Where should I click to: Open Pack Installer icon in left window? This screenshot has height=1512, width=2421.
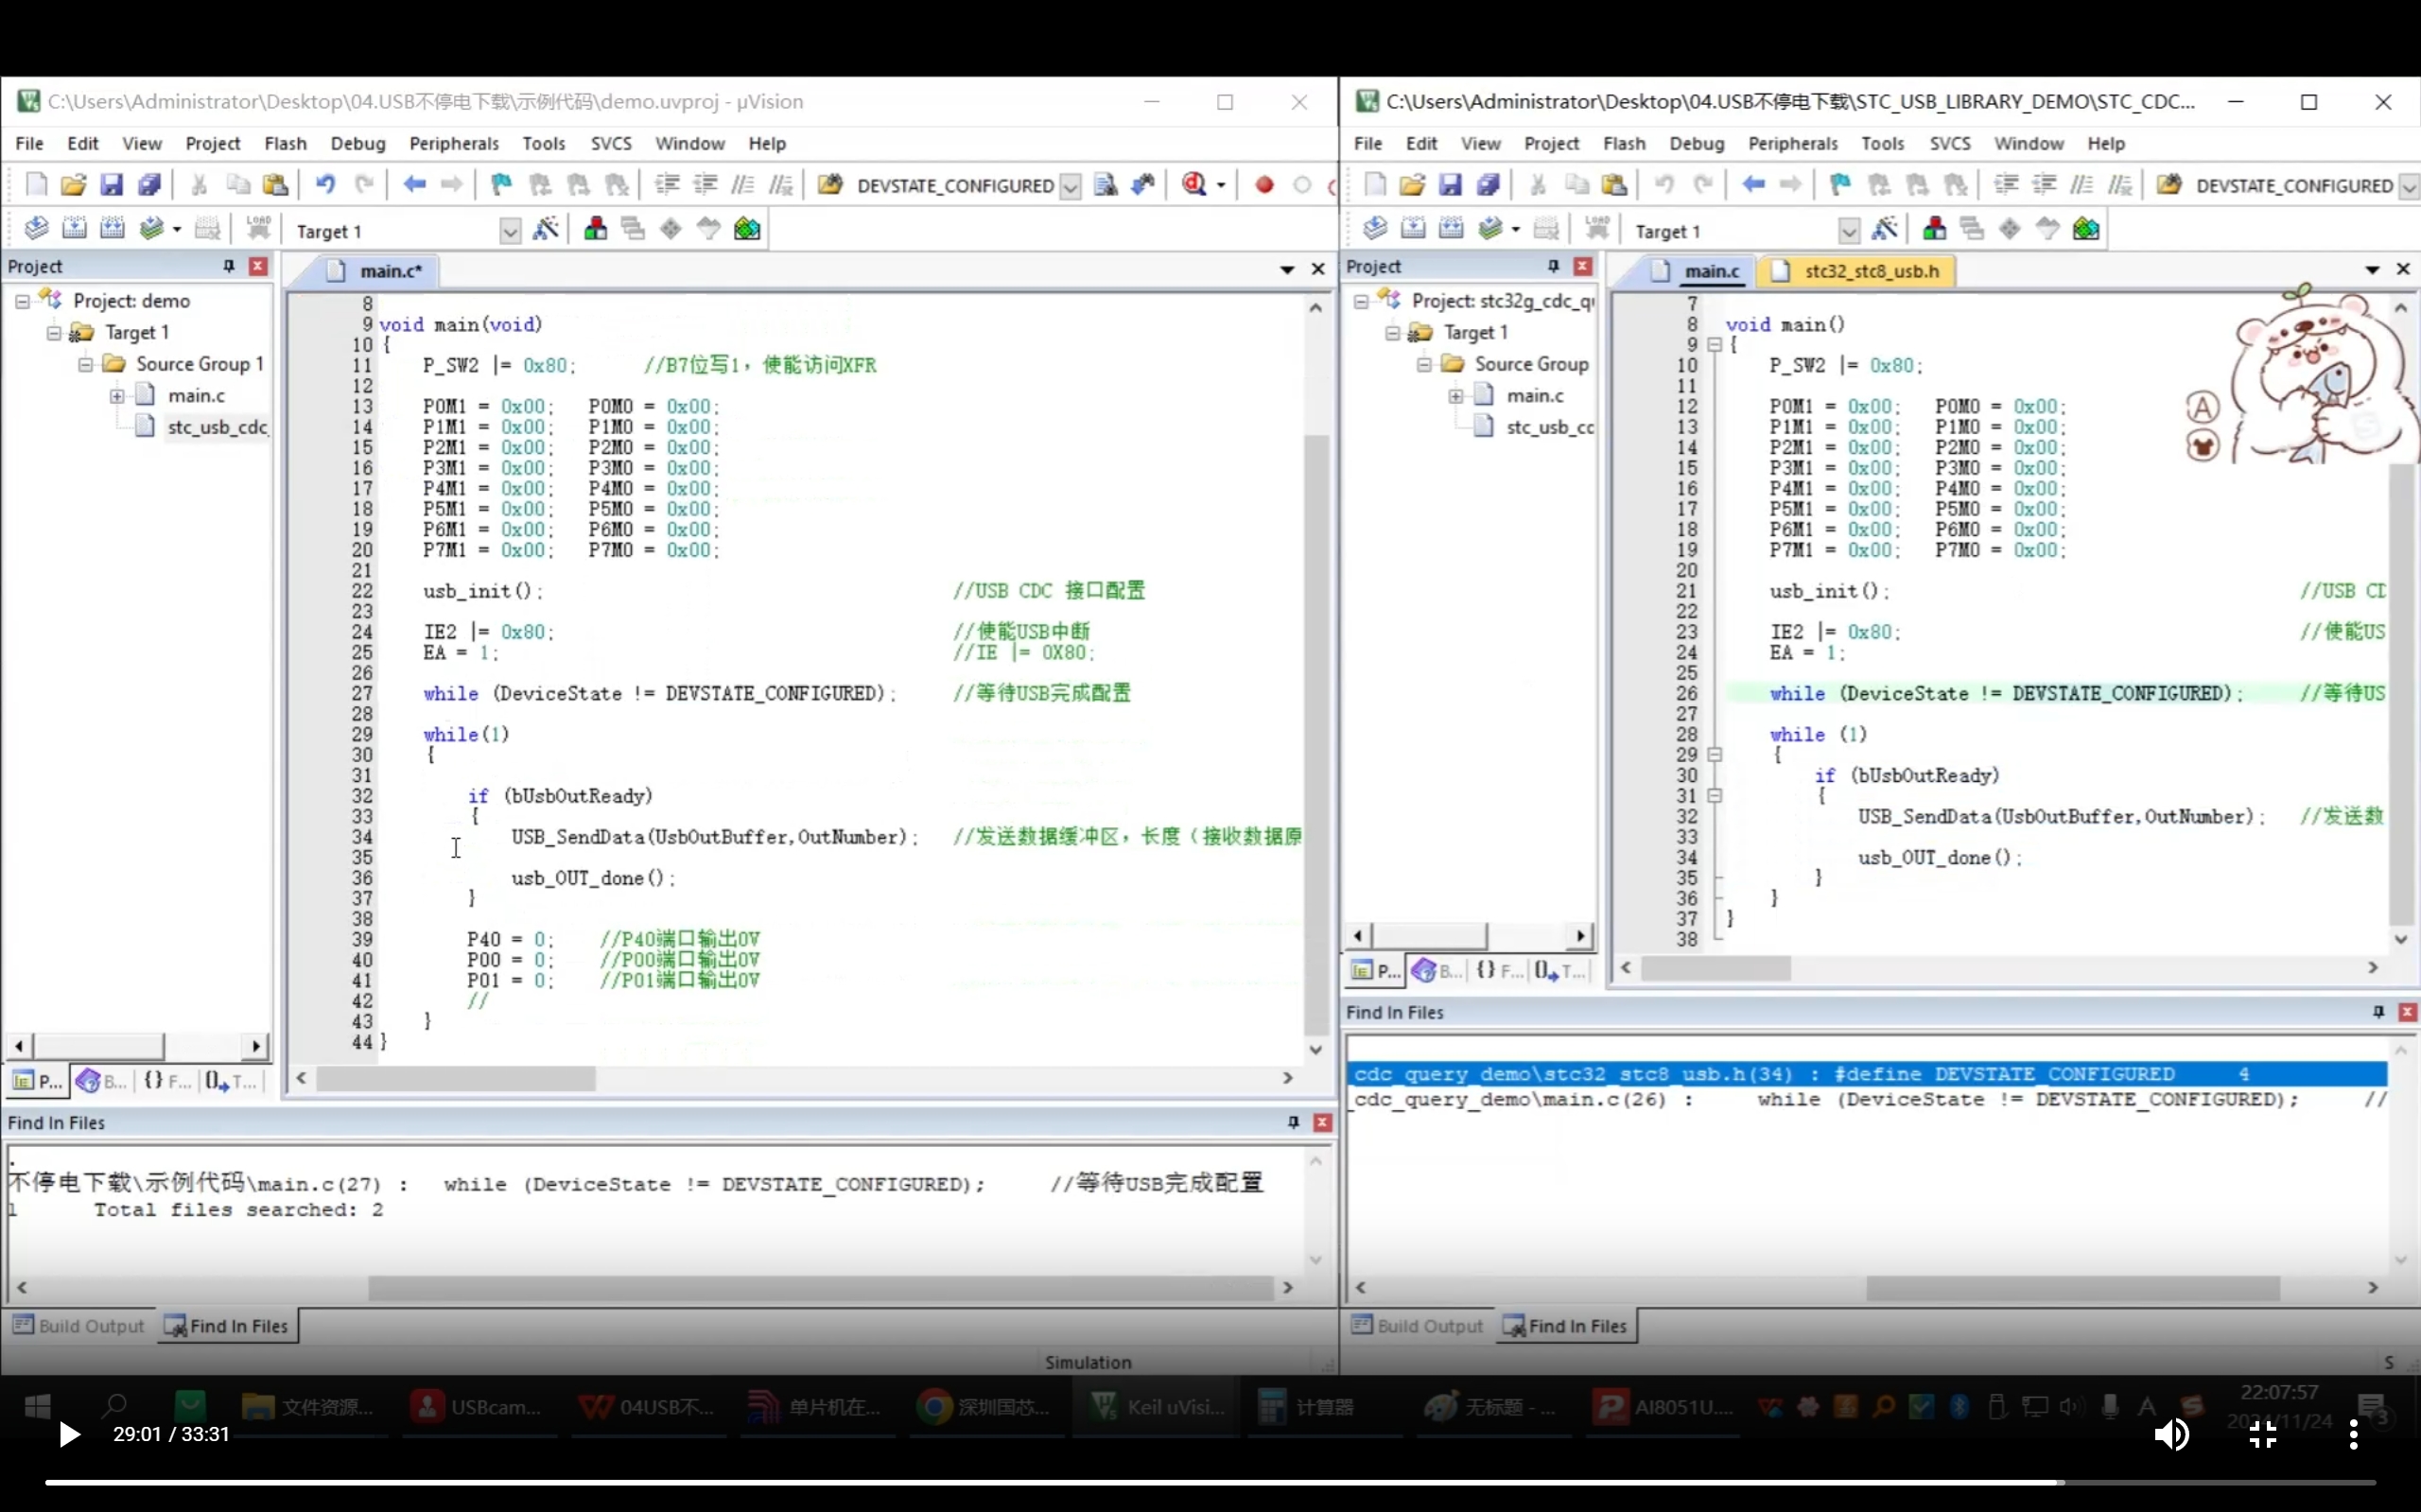pyautogui.click(x=747, y=230)
